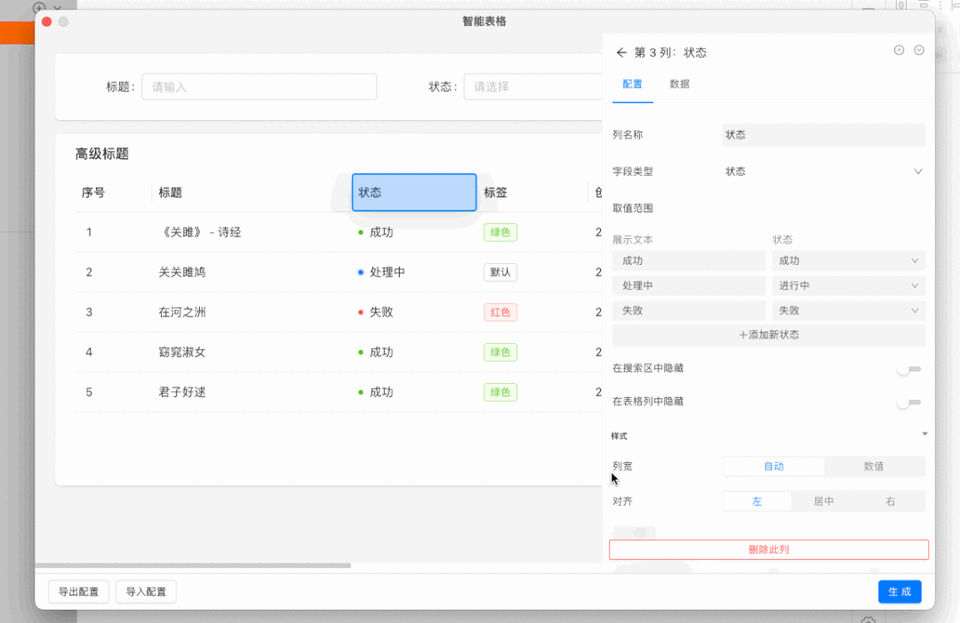Image resolution: width=960 pixels, height=623 pixels.
Task: Collapse the 样式 section arrow
Action: (x=924, y=434)
